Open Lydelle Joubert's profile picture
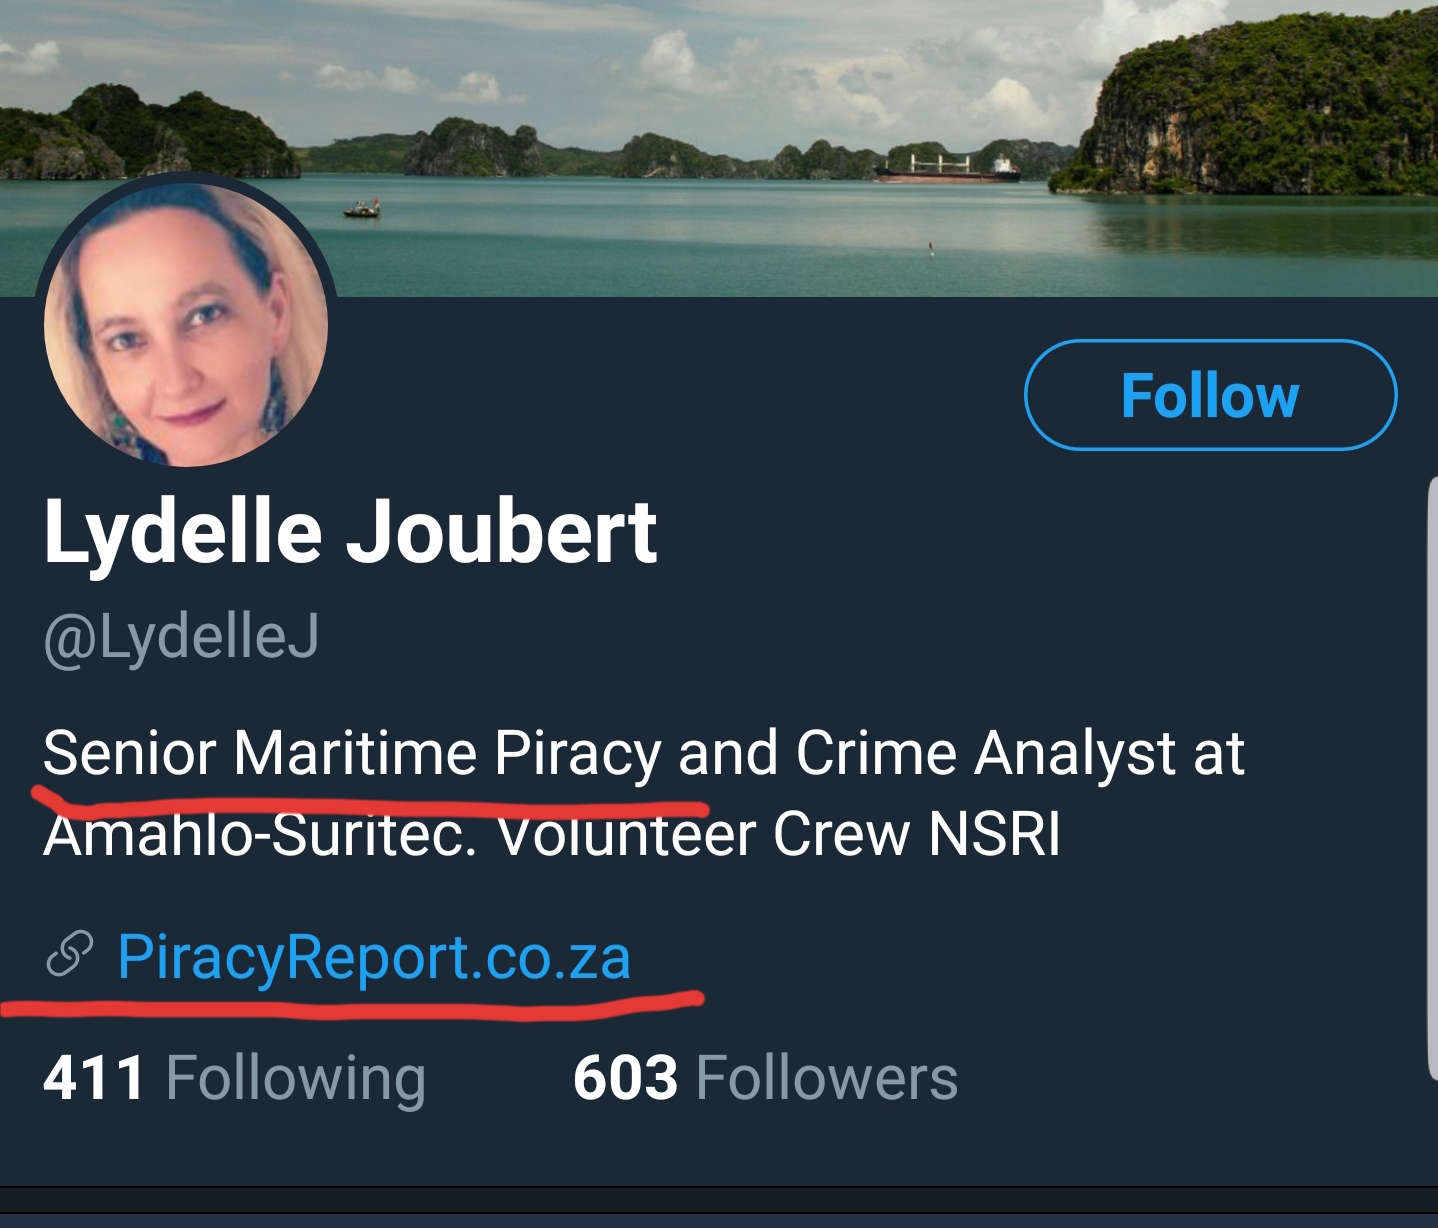The image size is (1438, 1228). (186, 325)
